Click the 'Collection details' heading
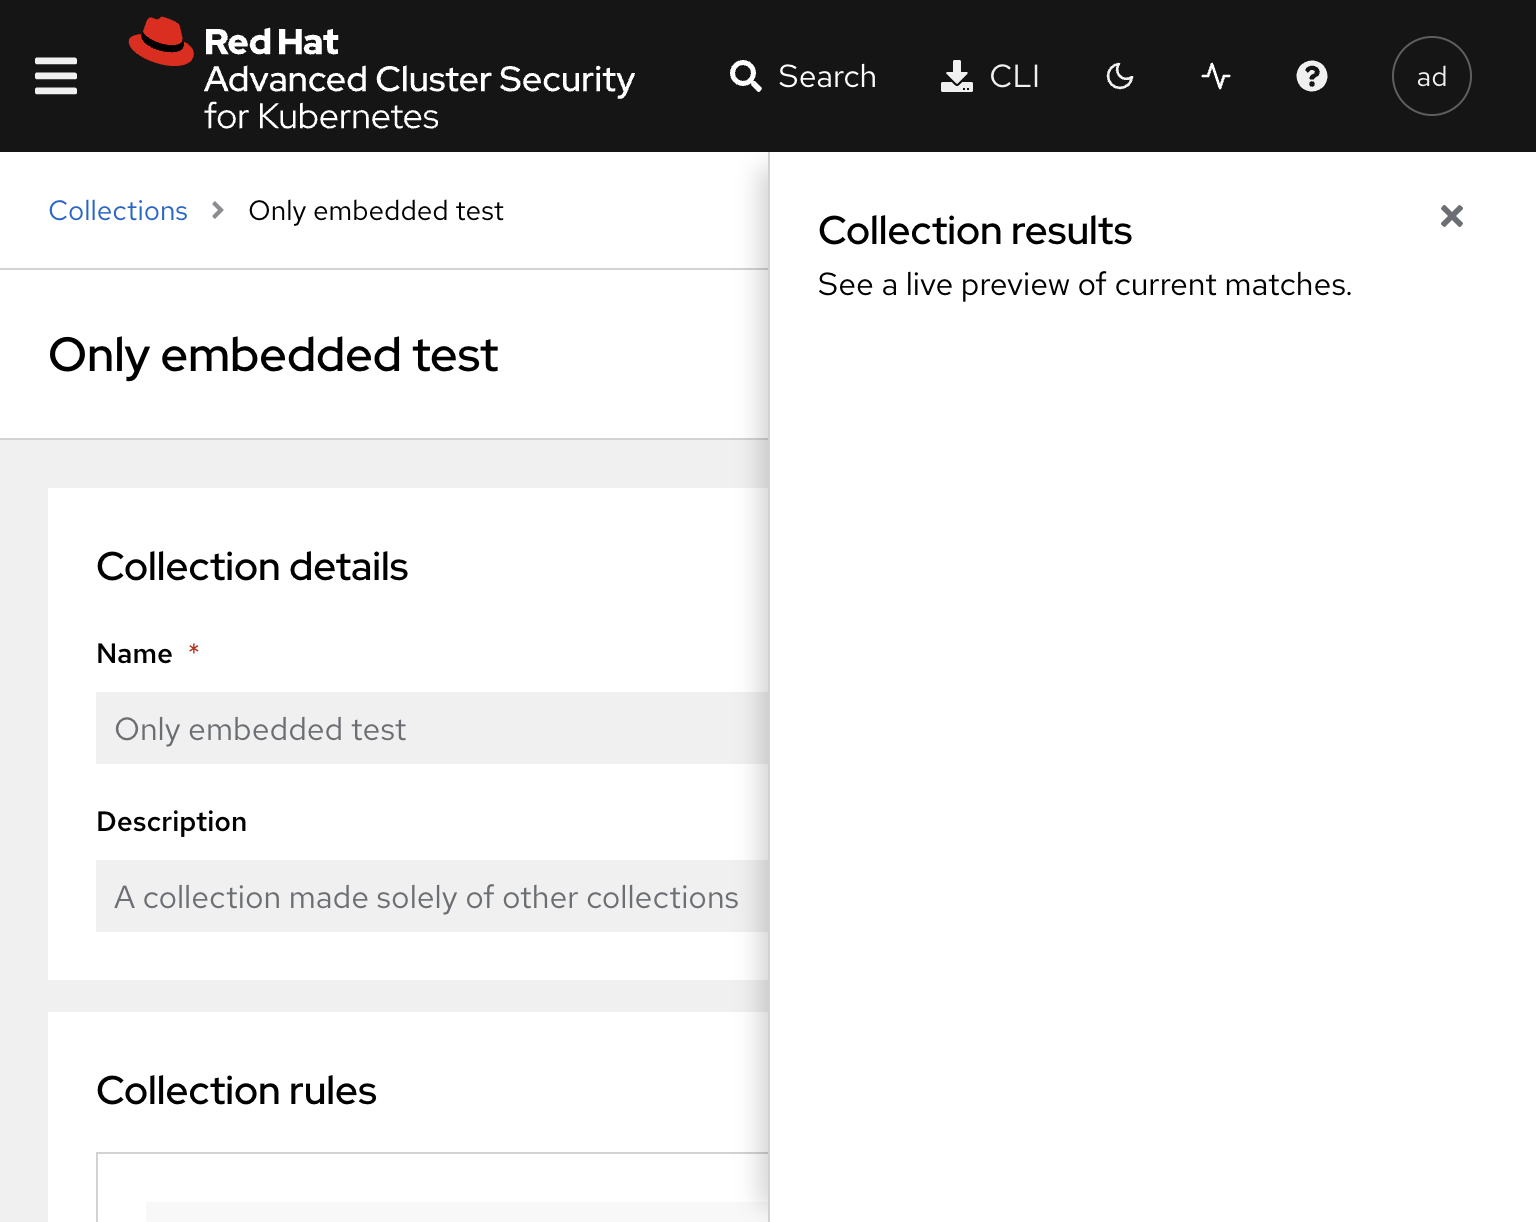This screenshot has height=1222, width=1536. [x=252, y=567]
